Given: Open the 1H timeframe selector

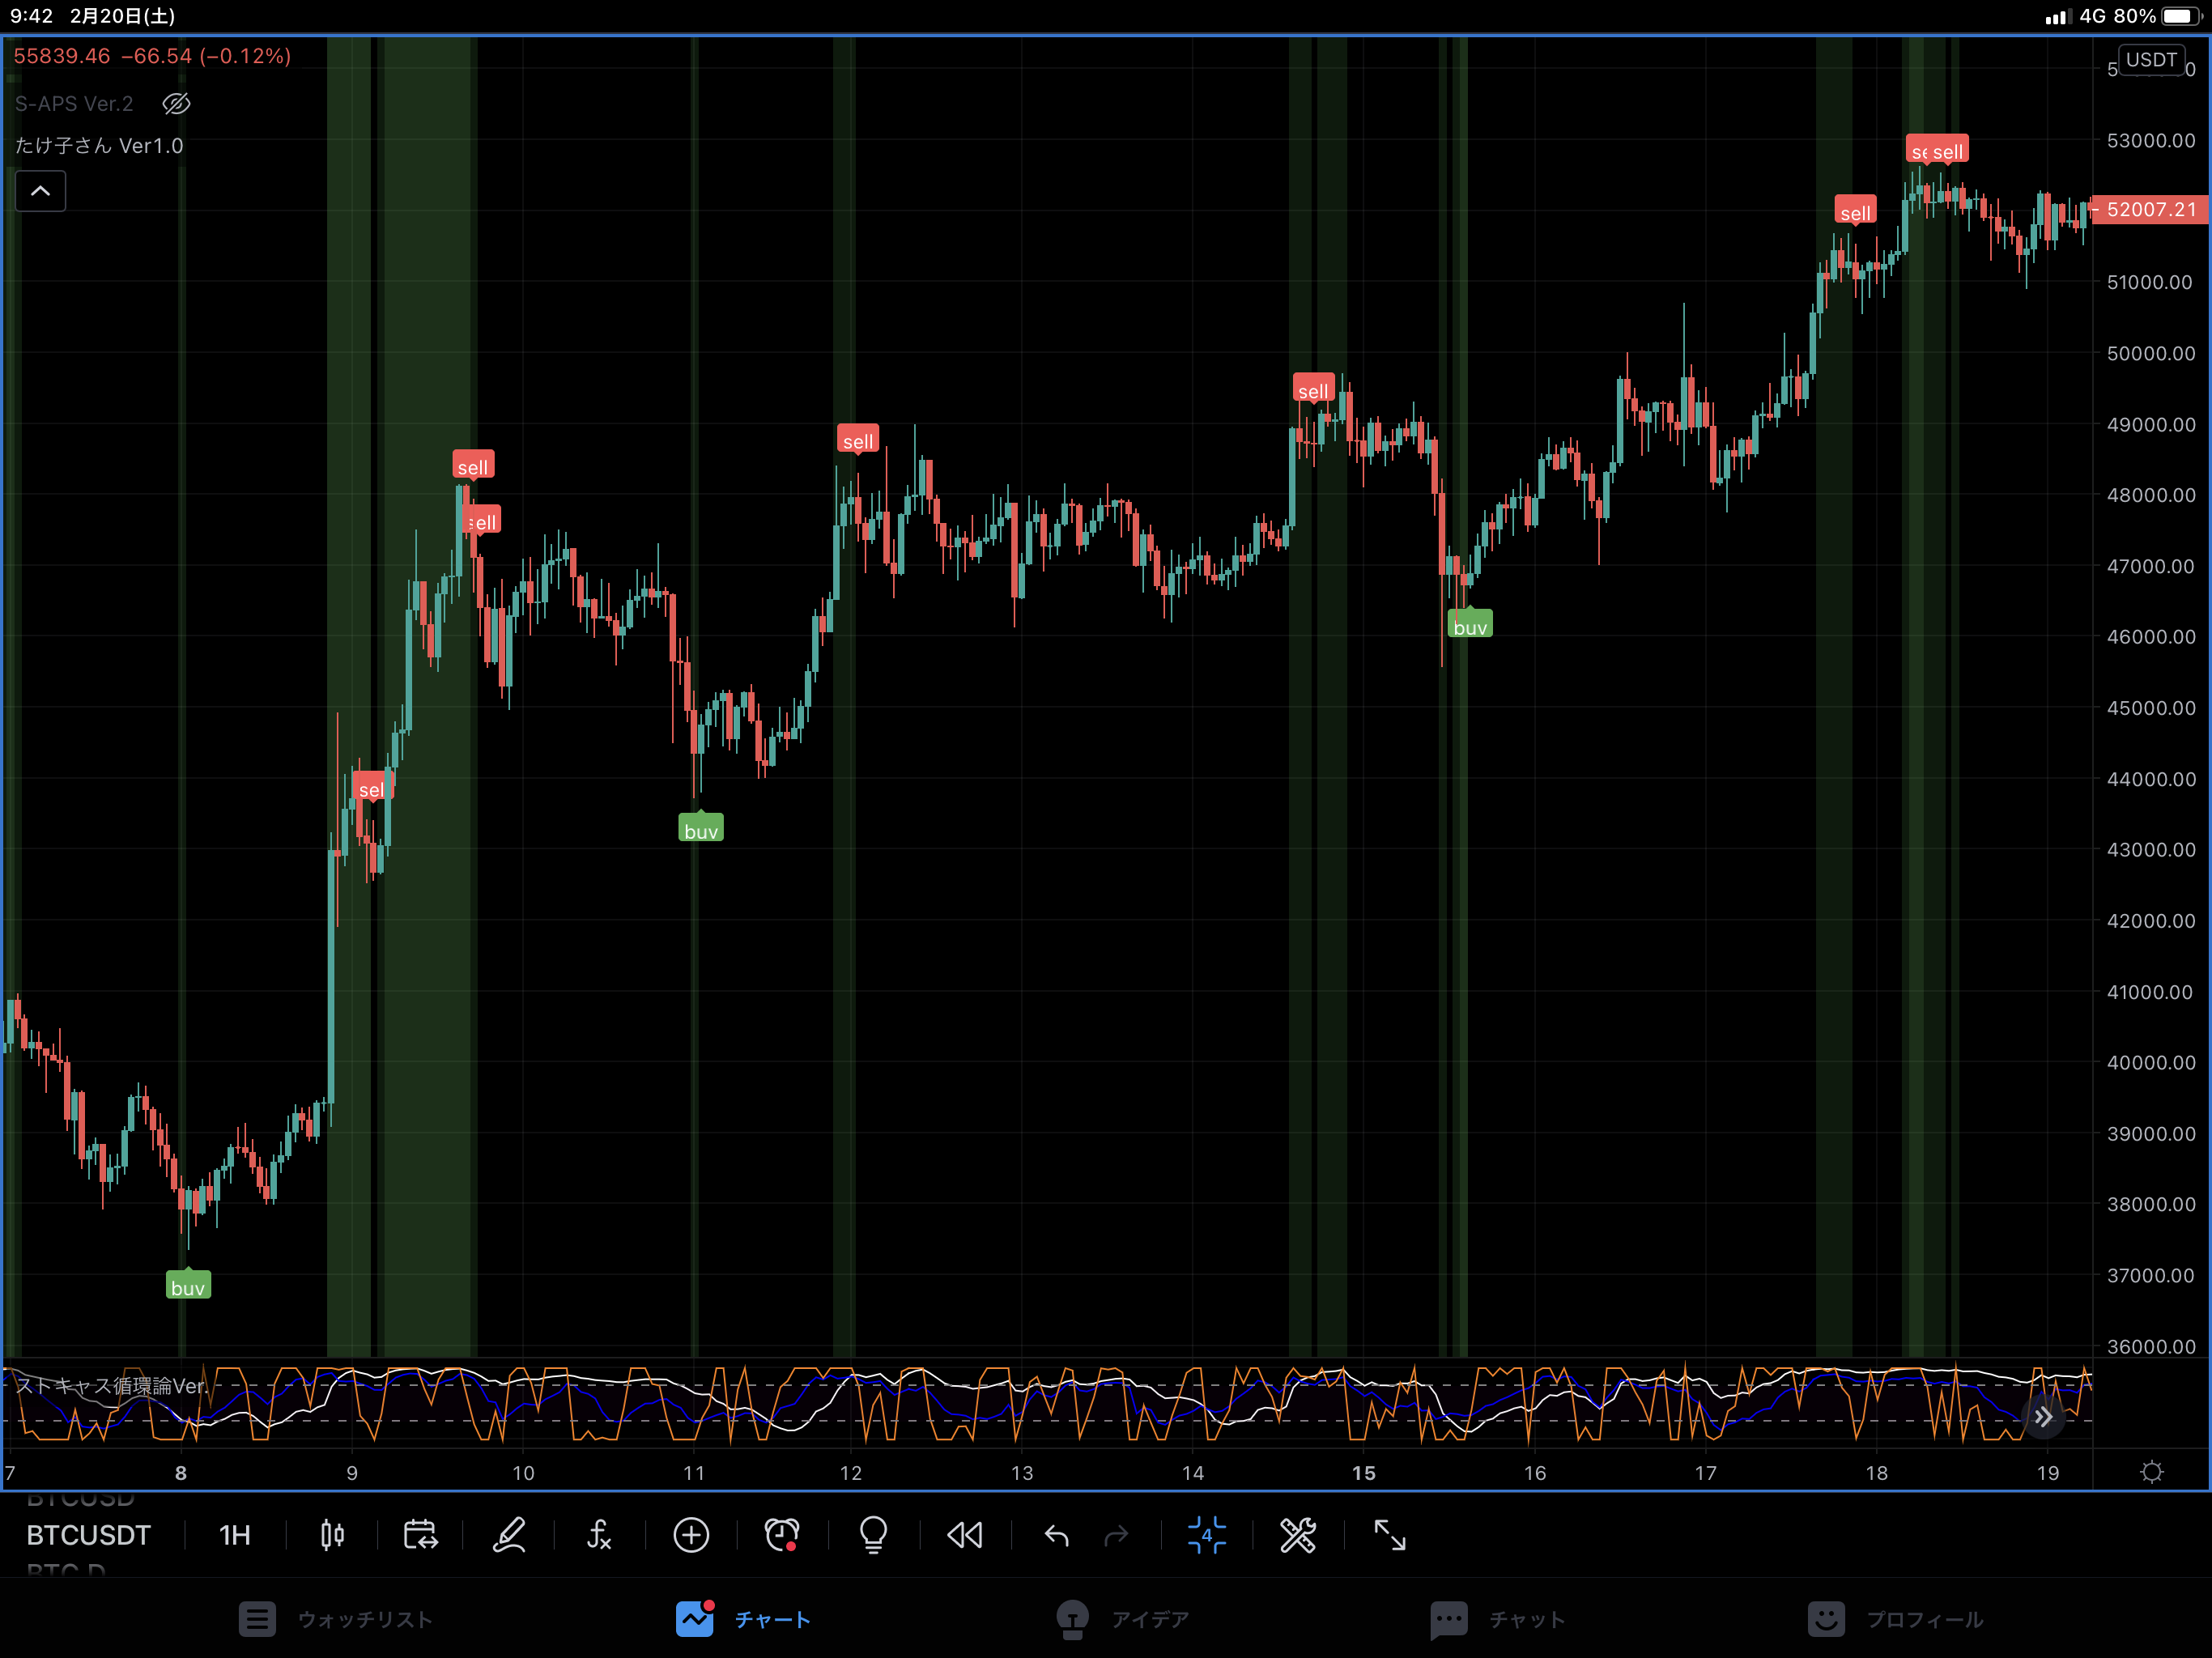Looking at the screenshot, I should [x=234, y=1535].
